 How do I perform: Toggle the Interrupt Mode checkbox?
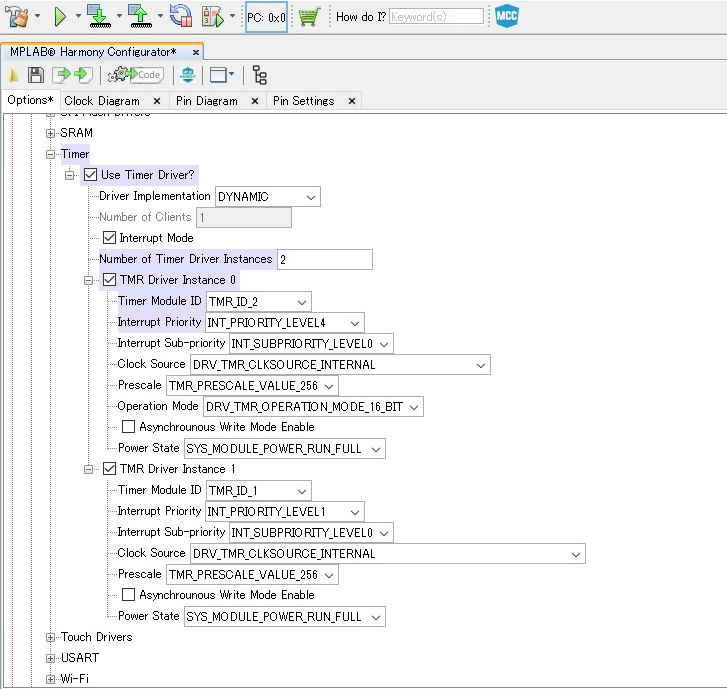(109, 238)
